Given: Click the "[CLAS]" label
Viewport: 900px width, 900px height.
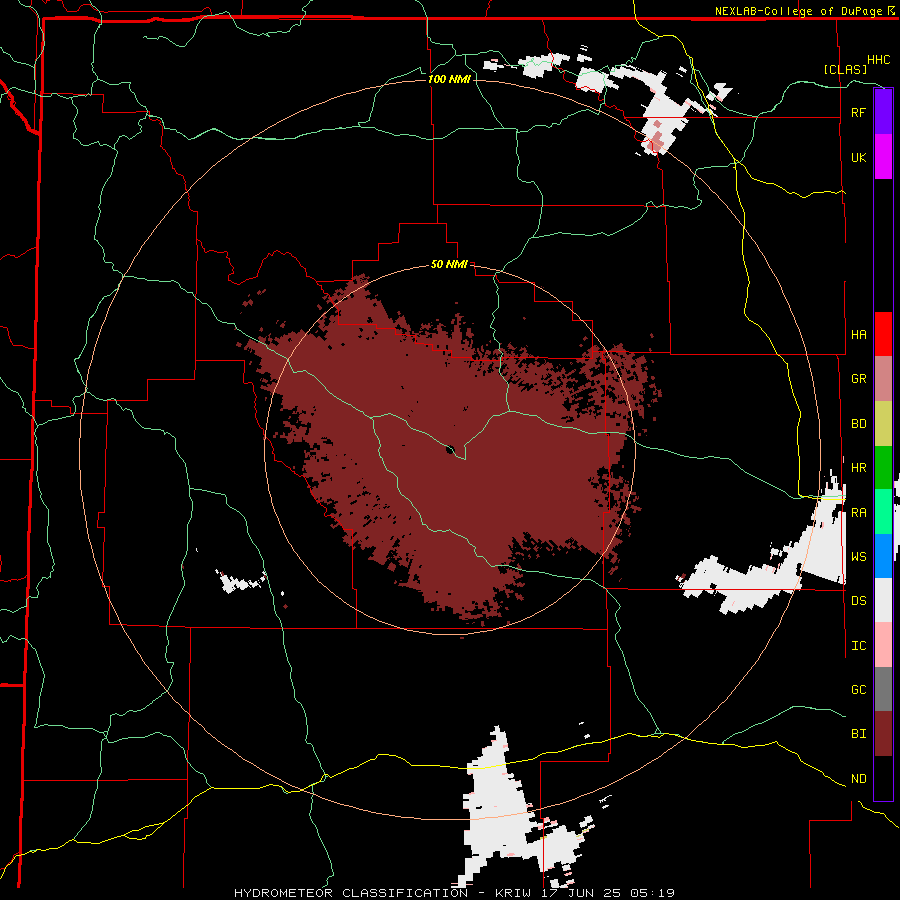Looking at the screenshot, I should [x=845, y=69].
